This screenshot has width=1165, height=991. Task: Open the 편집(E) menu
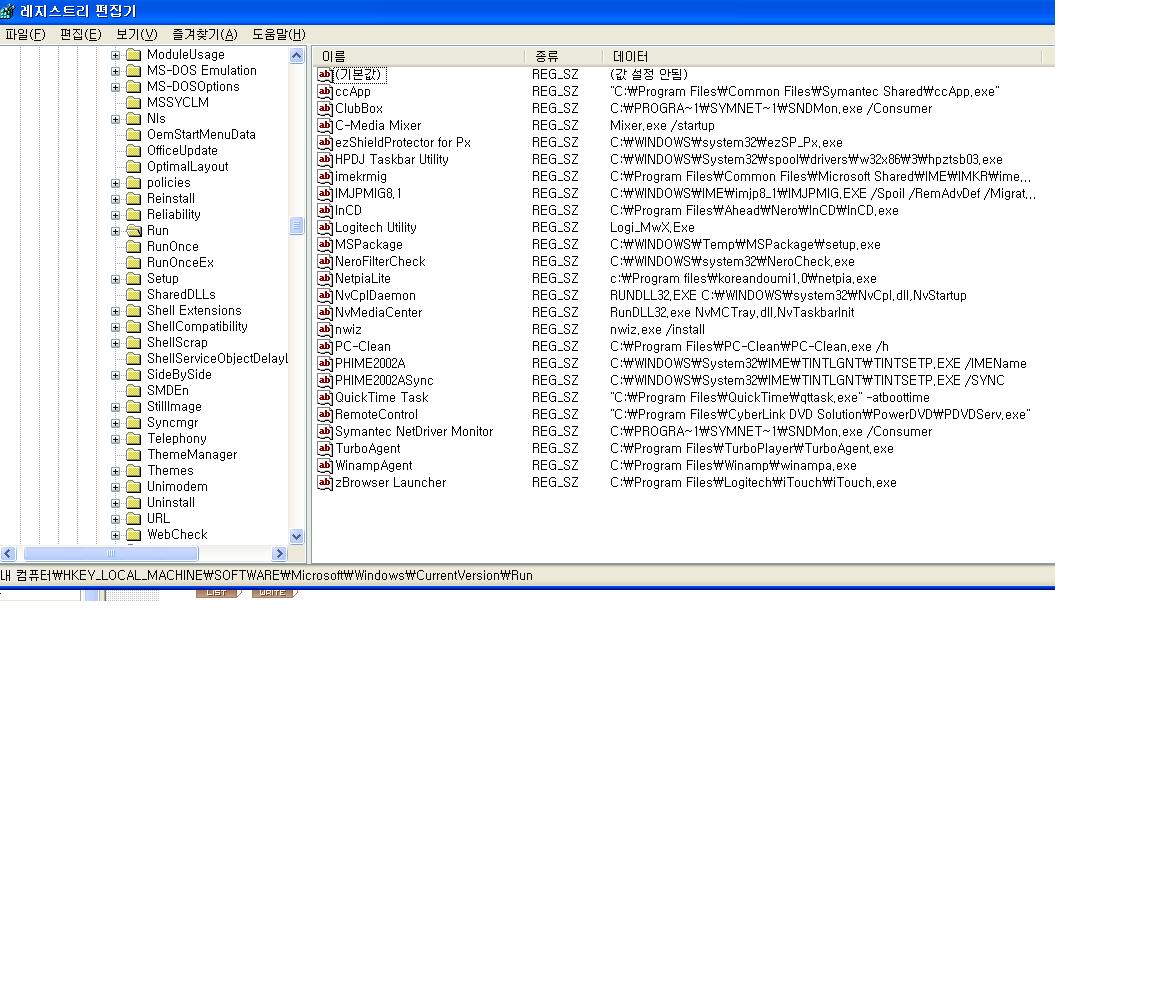[80, 34]
